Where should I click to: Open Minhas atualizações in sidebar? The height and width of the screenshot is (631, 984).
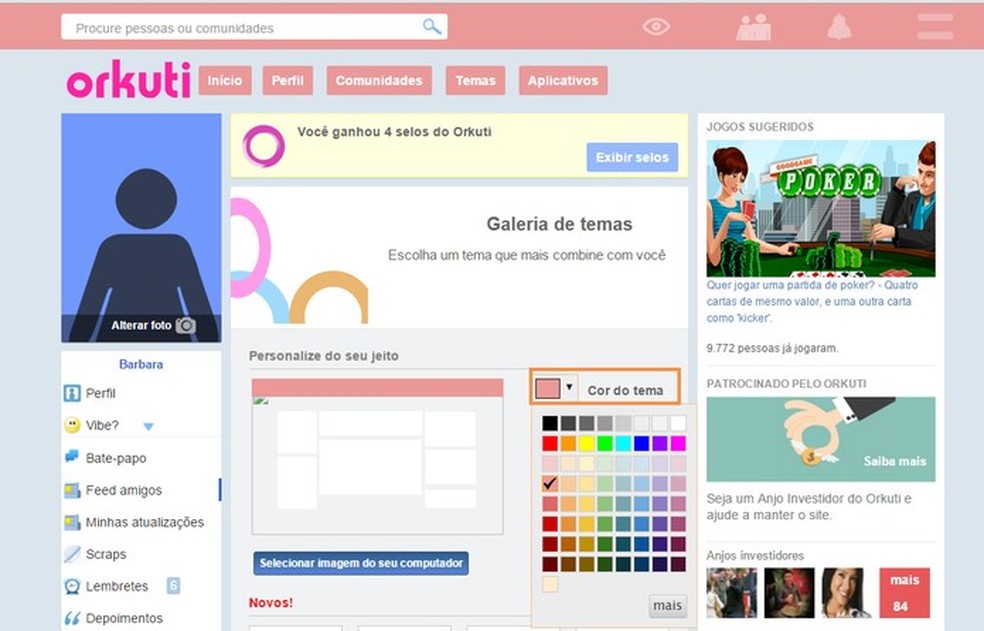[145, 522]
